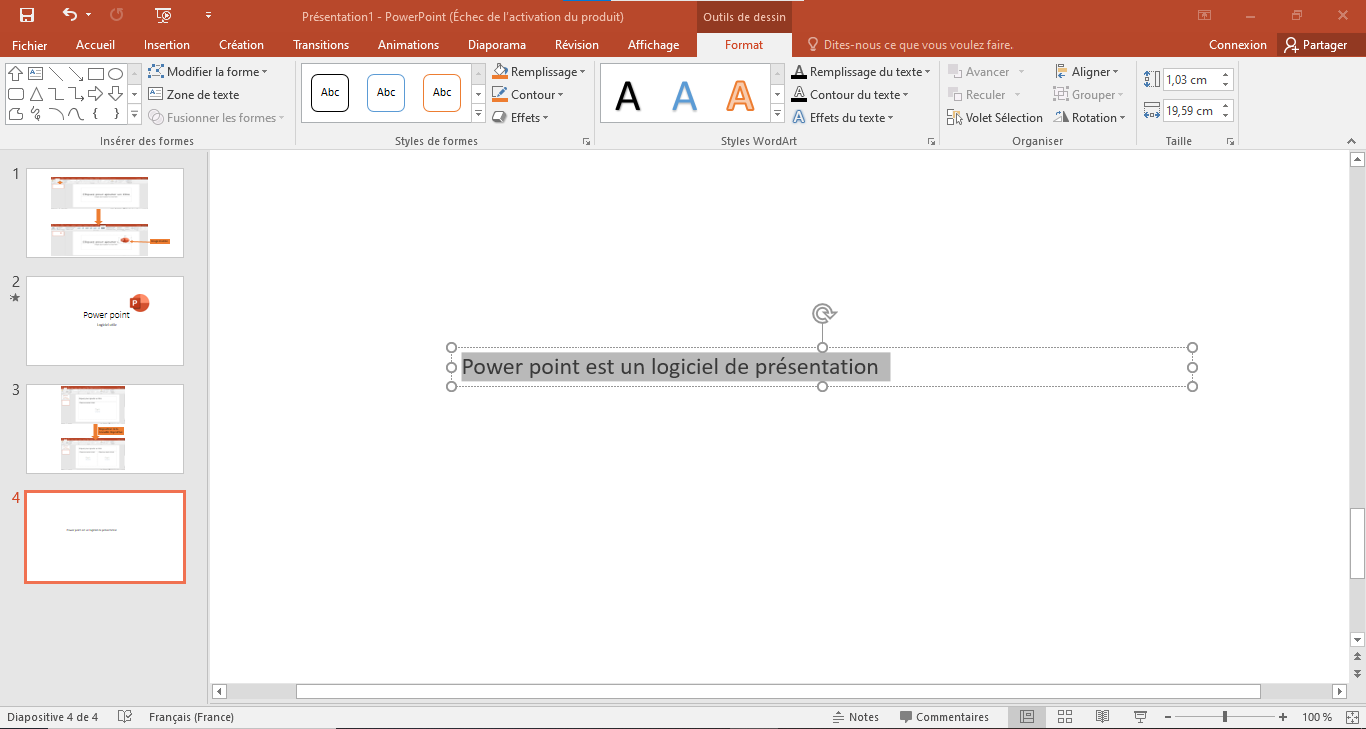Image resolution: width=1366 pixels, height=729 pixels.
Task: Select the rectangle shape
Action: coord(95,74)
